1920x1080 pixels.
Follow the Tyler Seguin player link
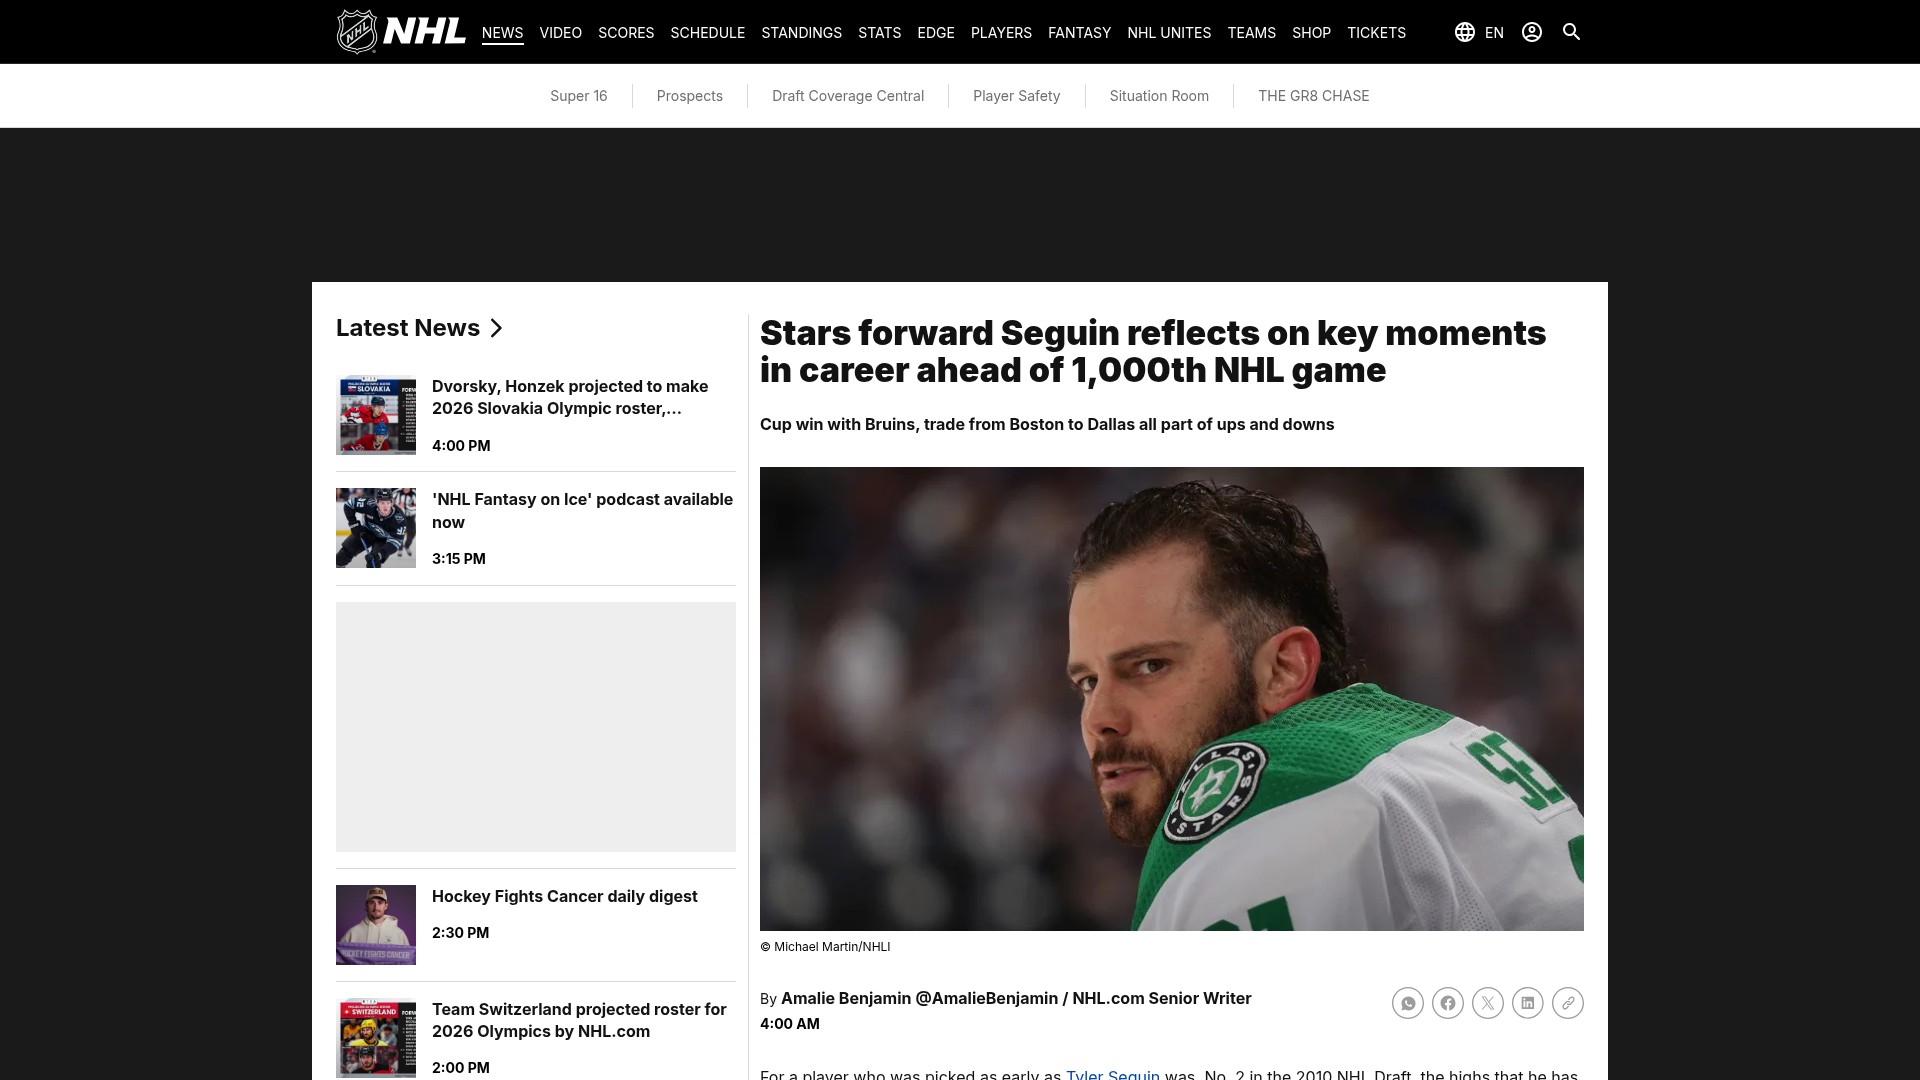(x=1113, y=1075)
